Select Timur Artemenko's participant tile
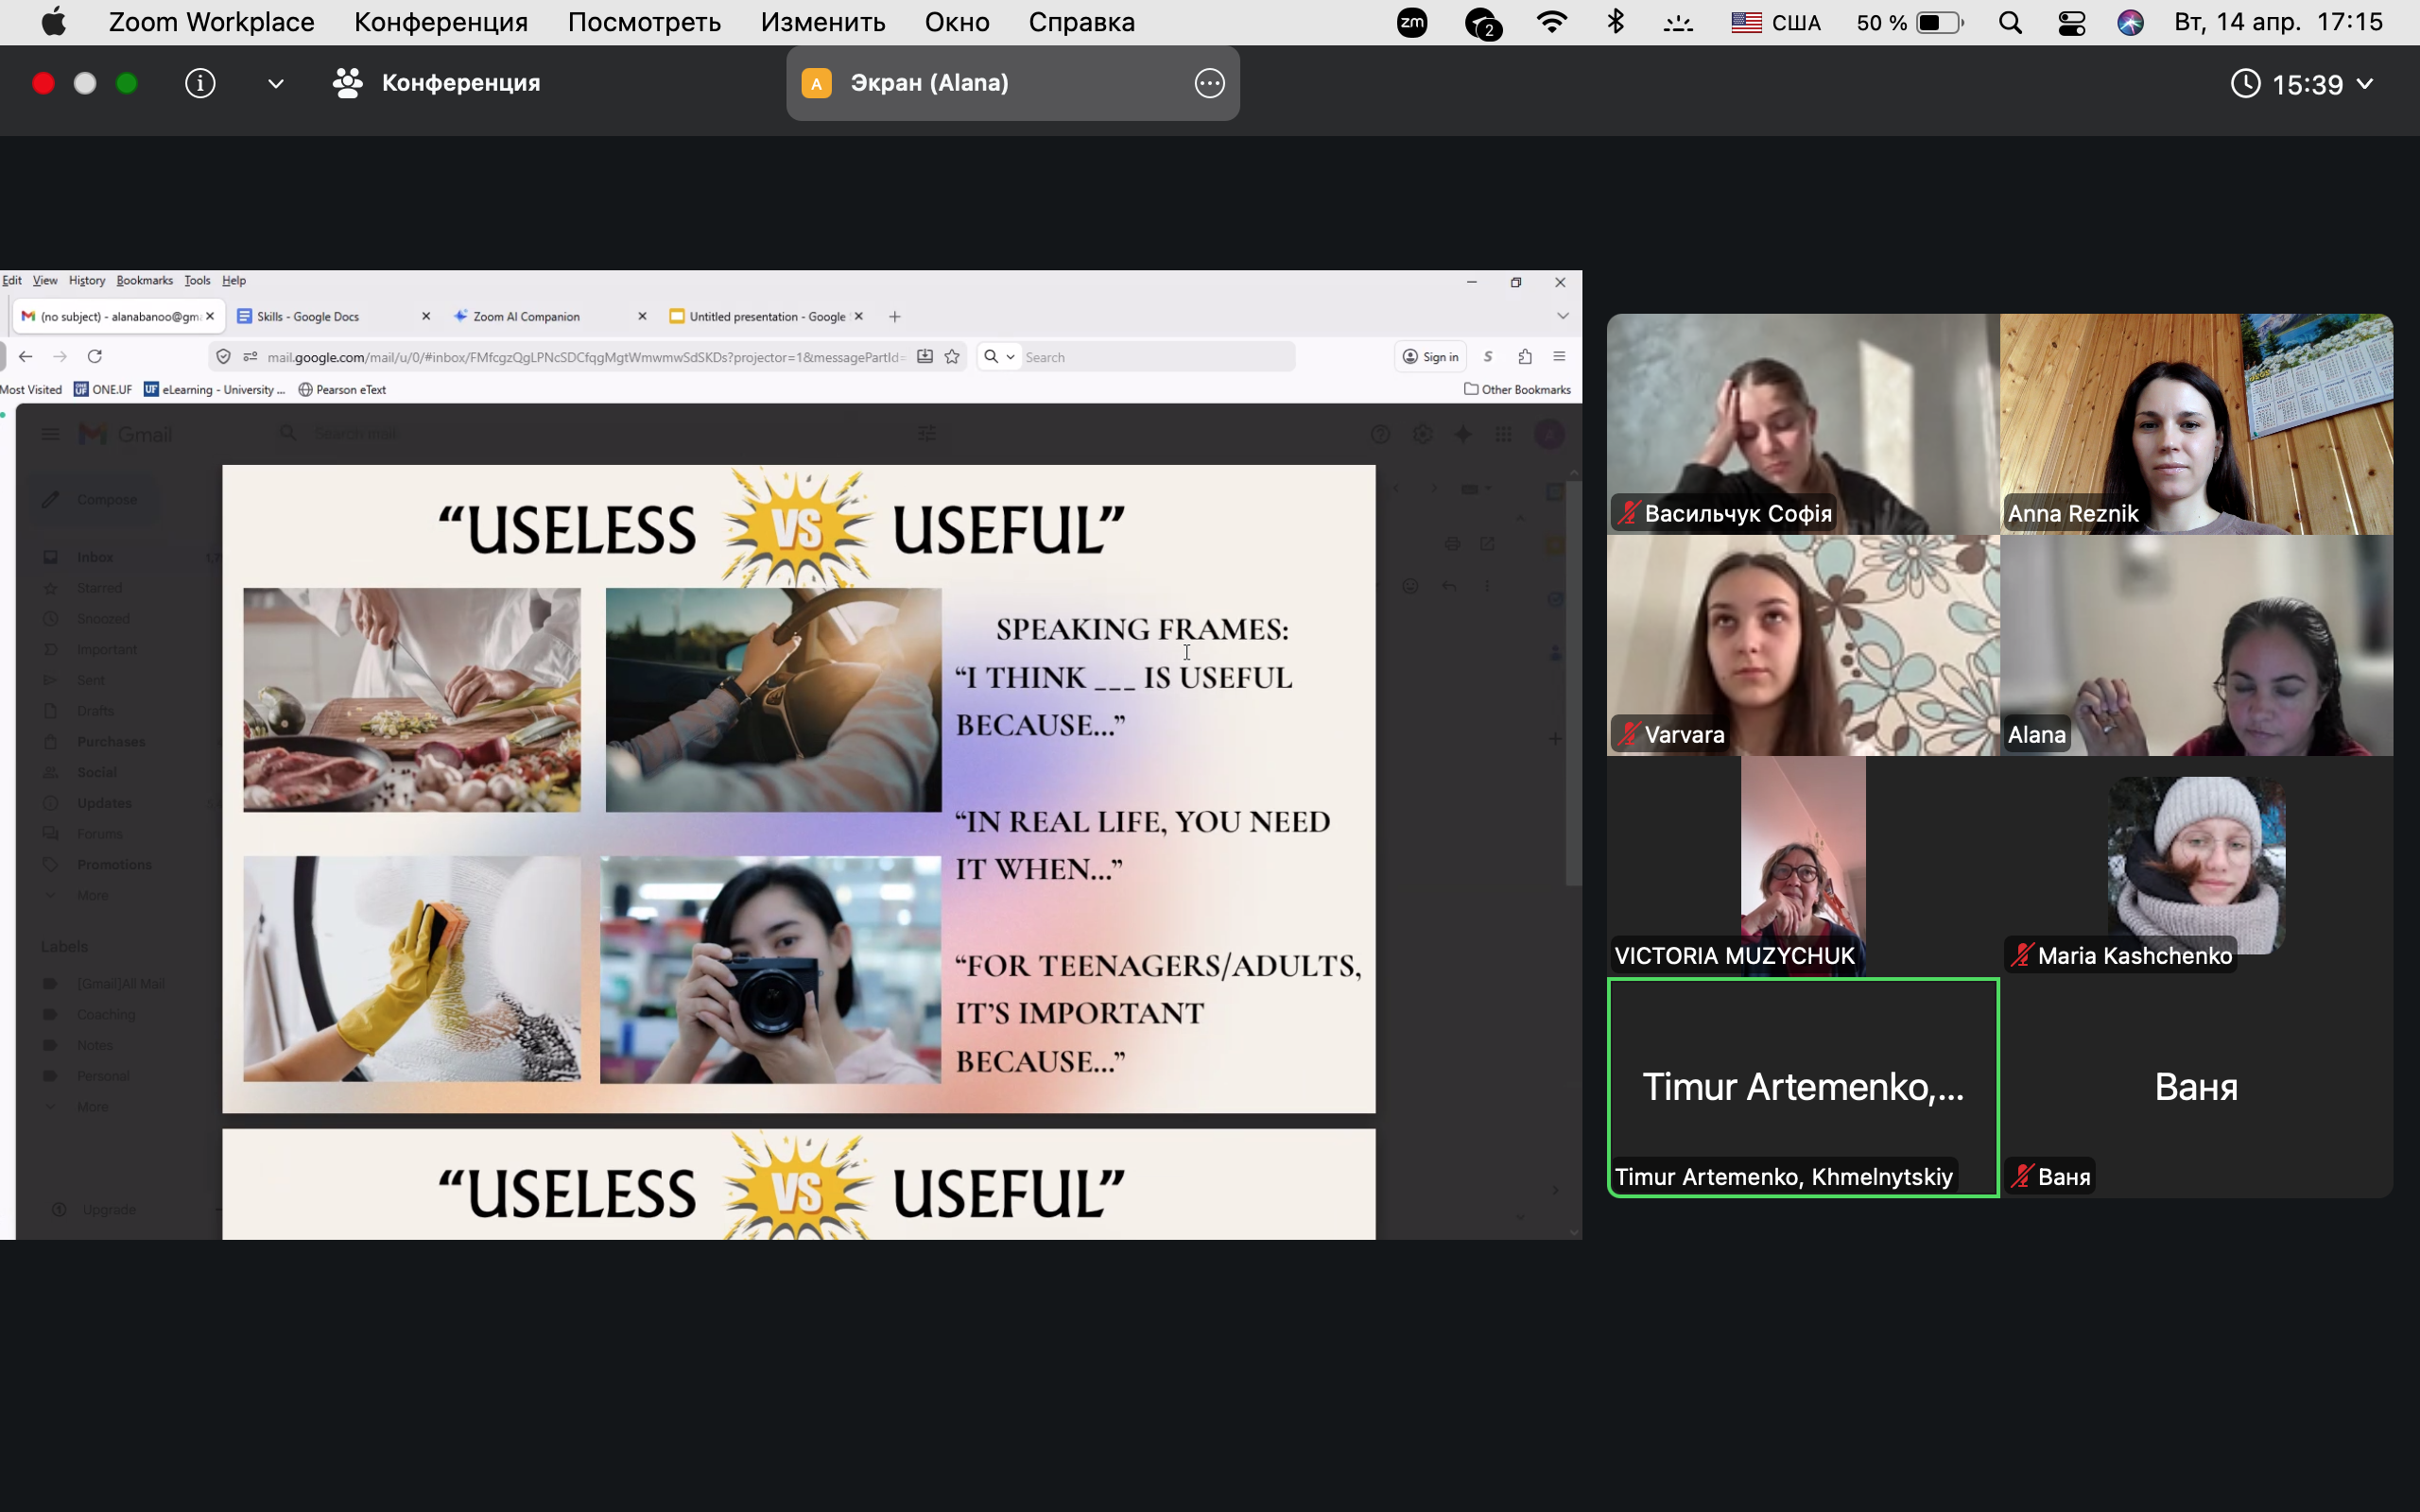Screen dimensions: 2420x1512 1802,1087
